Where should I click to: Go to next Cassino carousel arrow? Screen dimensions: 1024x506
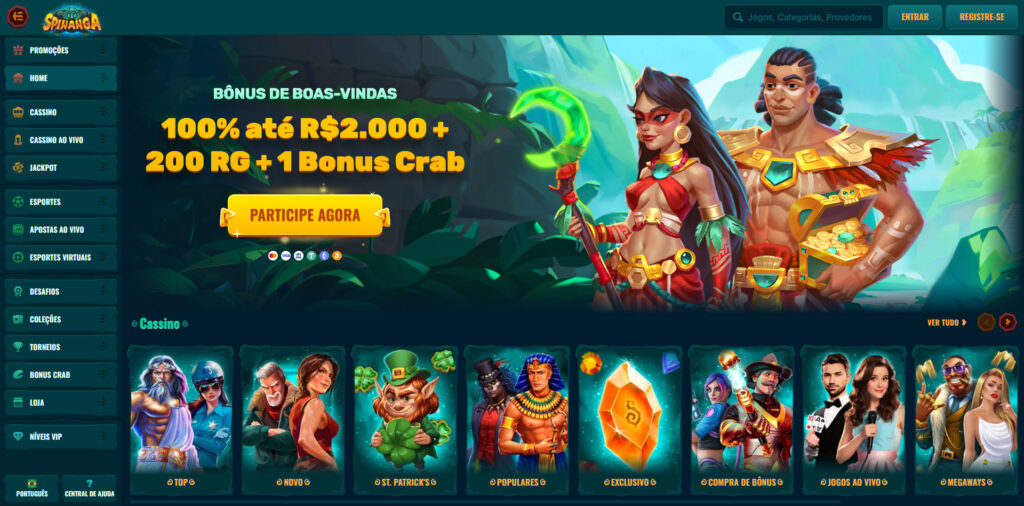point(1008,322)
